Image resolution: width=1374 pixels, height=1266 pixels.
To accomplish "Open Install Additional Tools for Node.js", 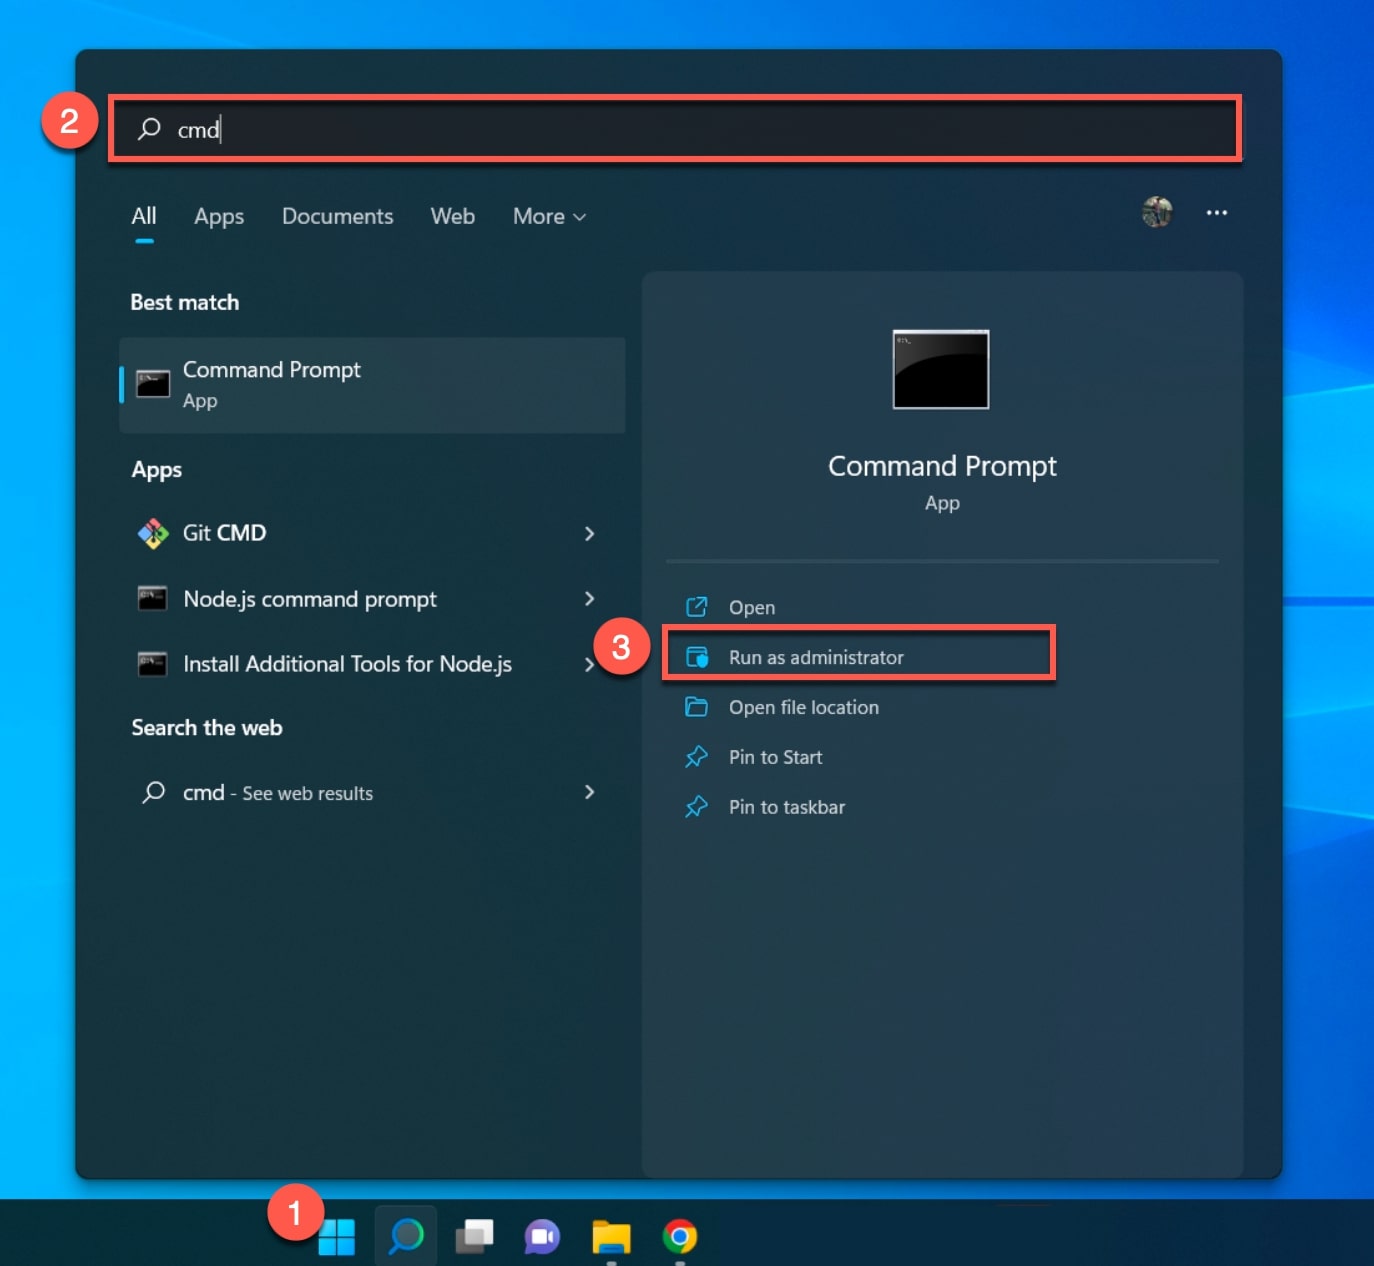I will click(x=372, y=664).
